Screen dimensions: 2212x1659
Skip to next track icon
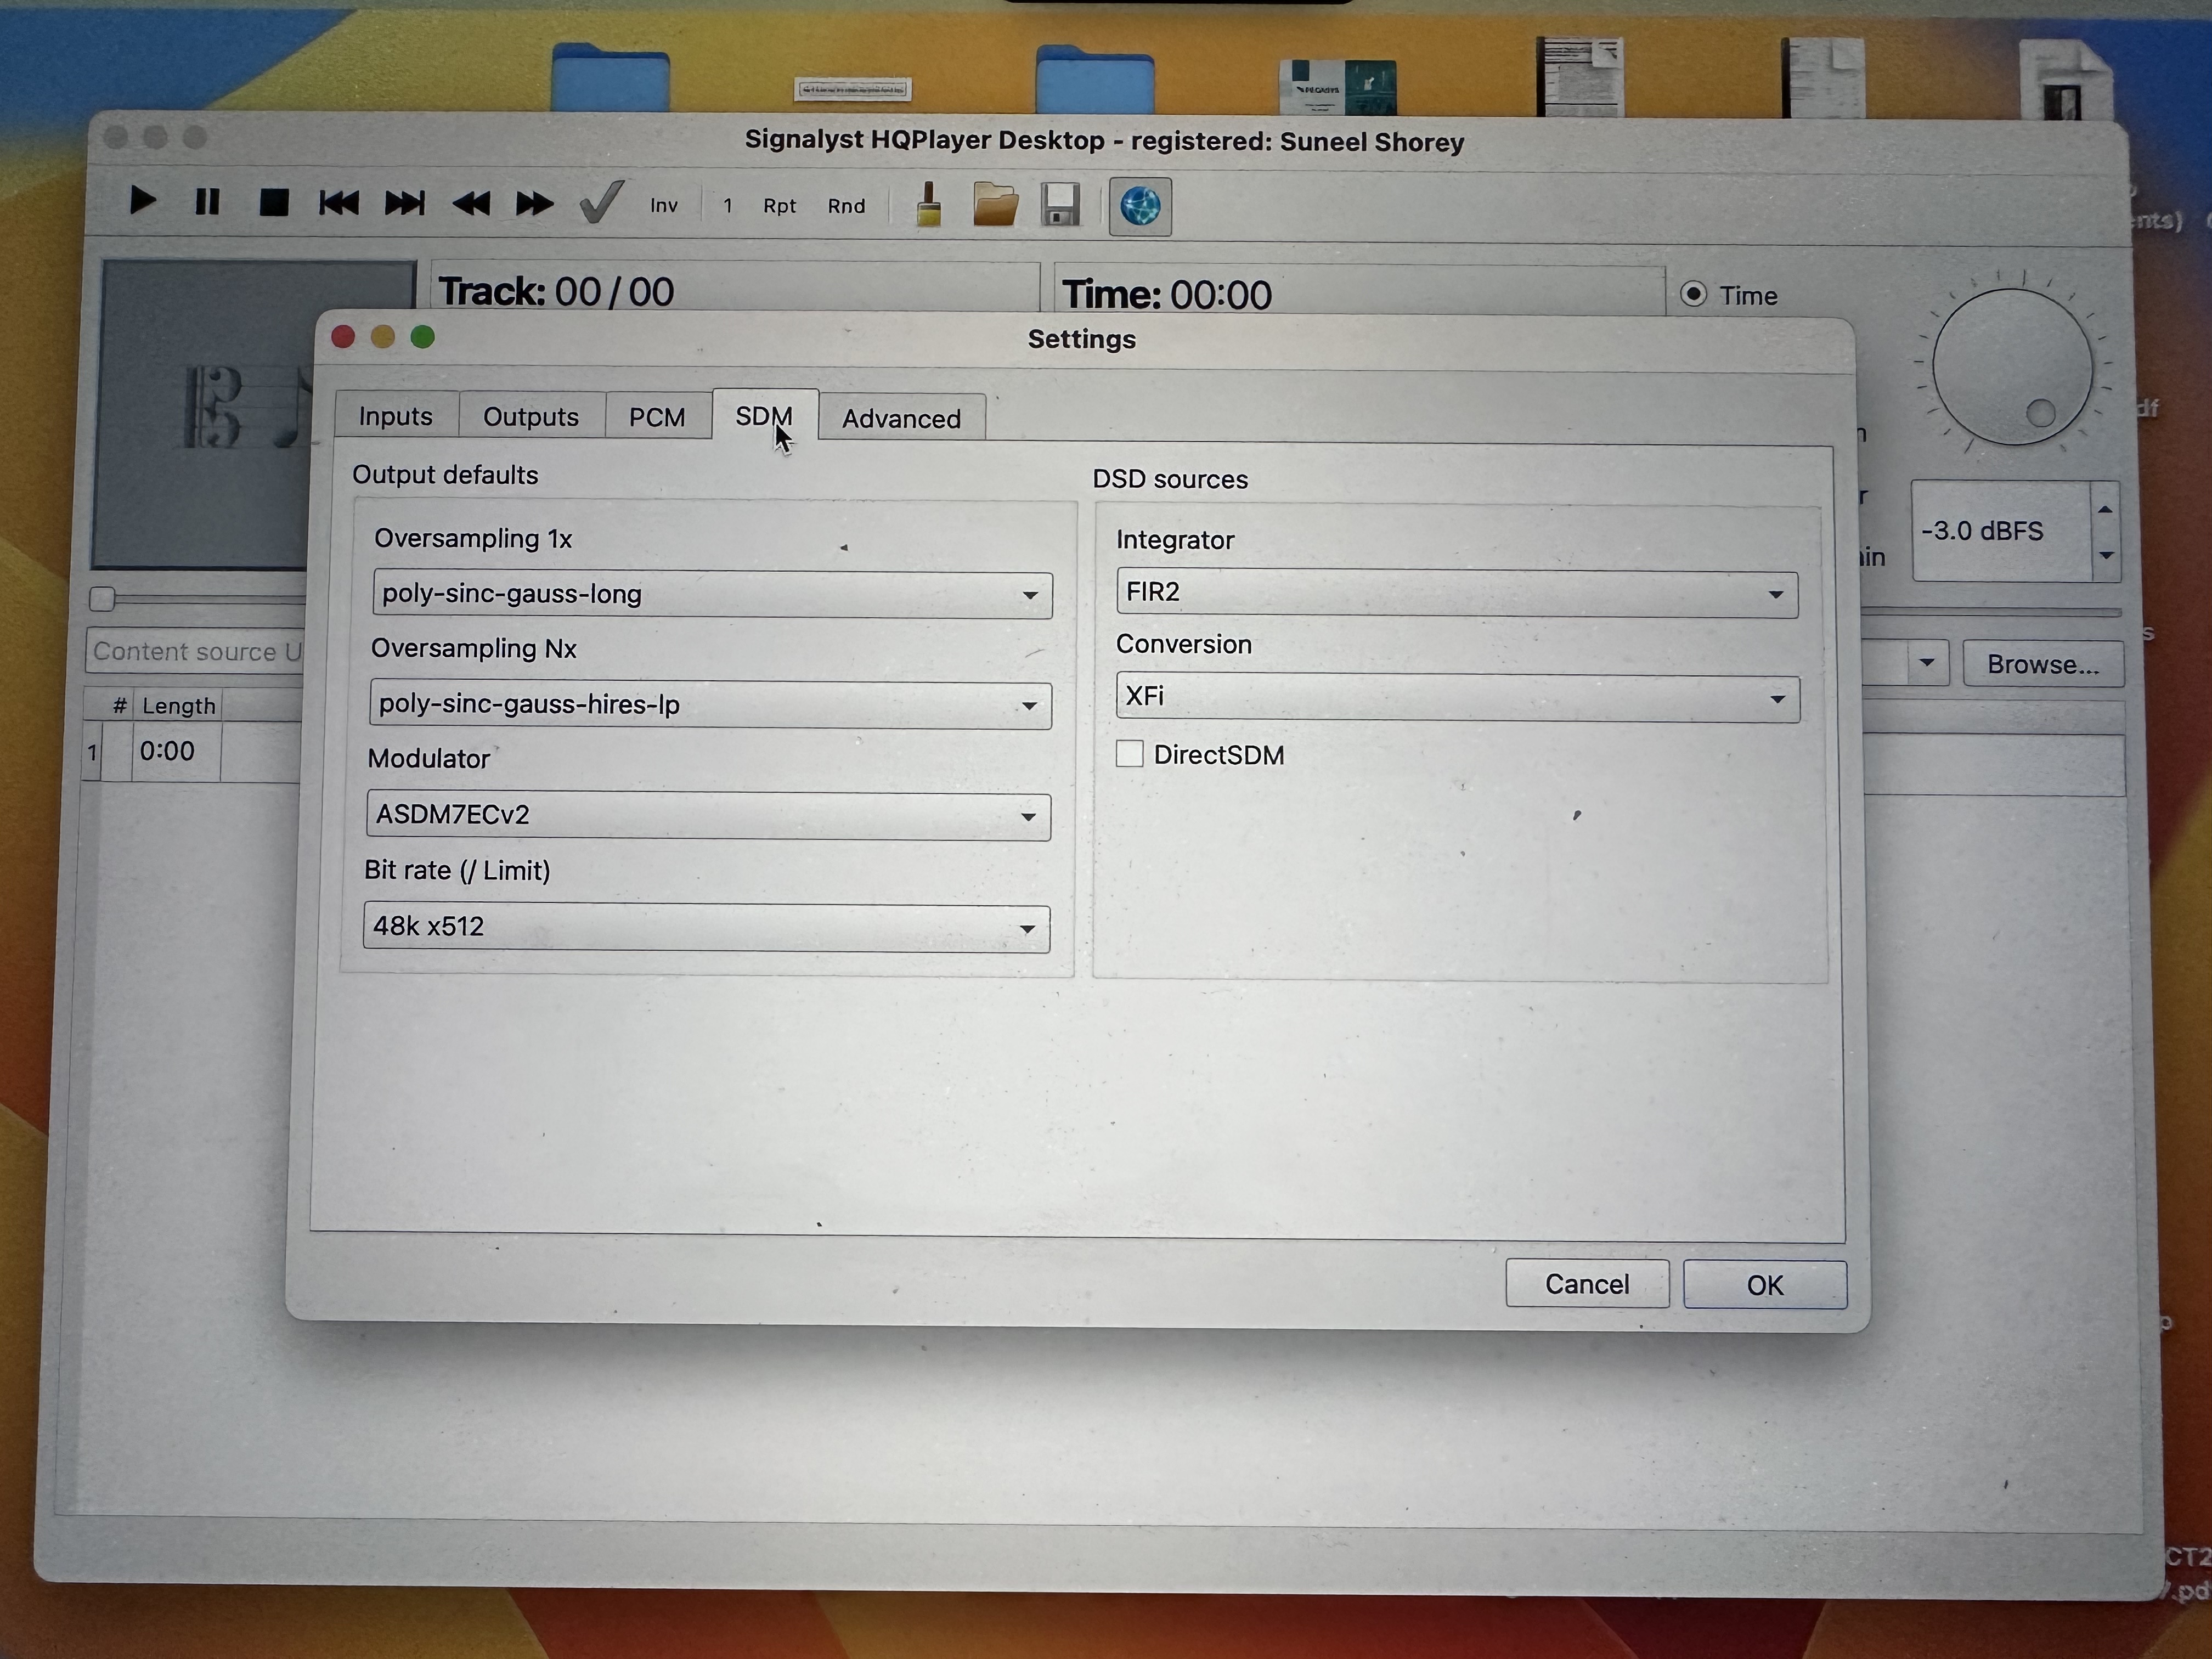(x=404, y=204)
